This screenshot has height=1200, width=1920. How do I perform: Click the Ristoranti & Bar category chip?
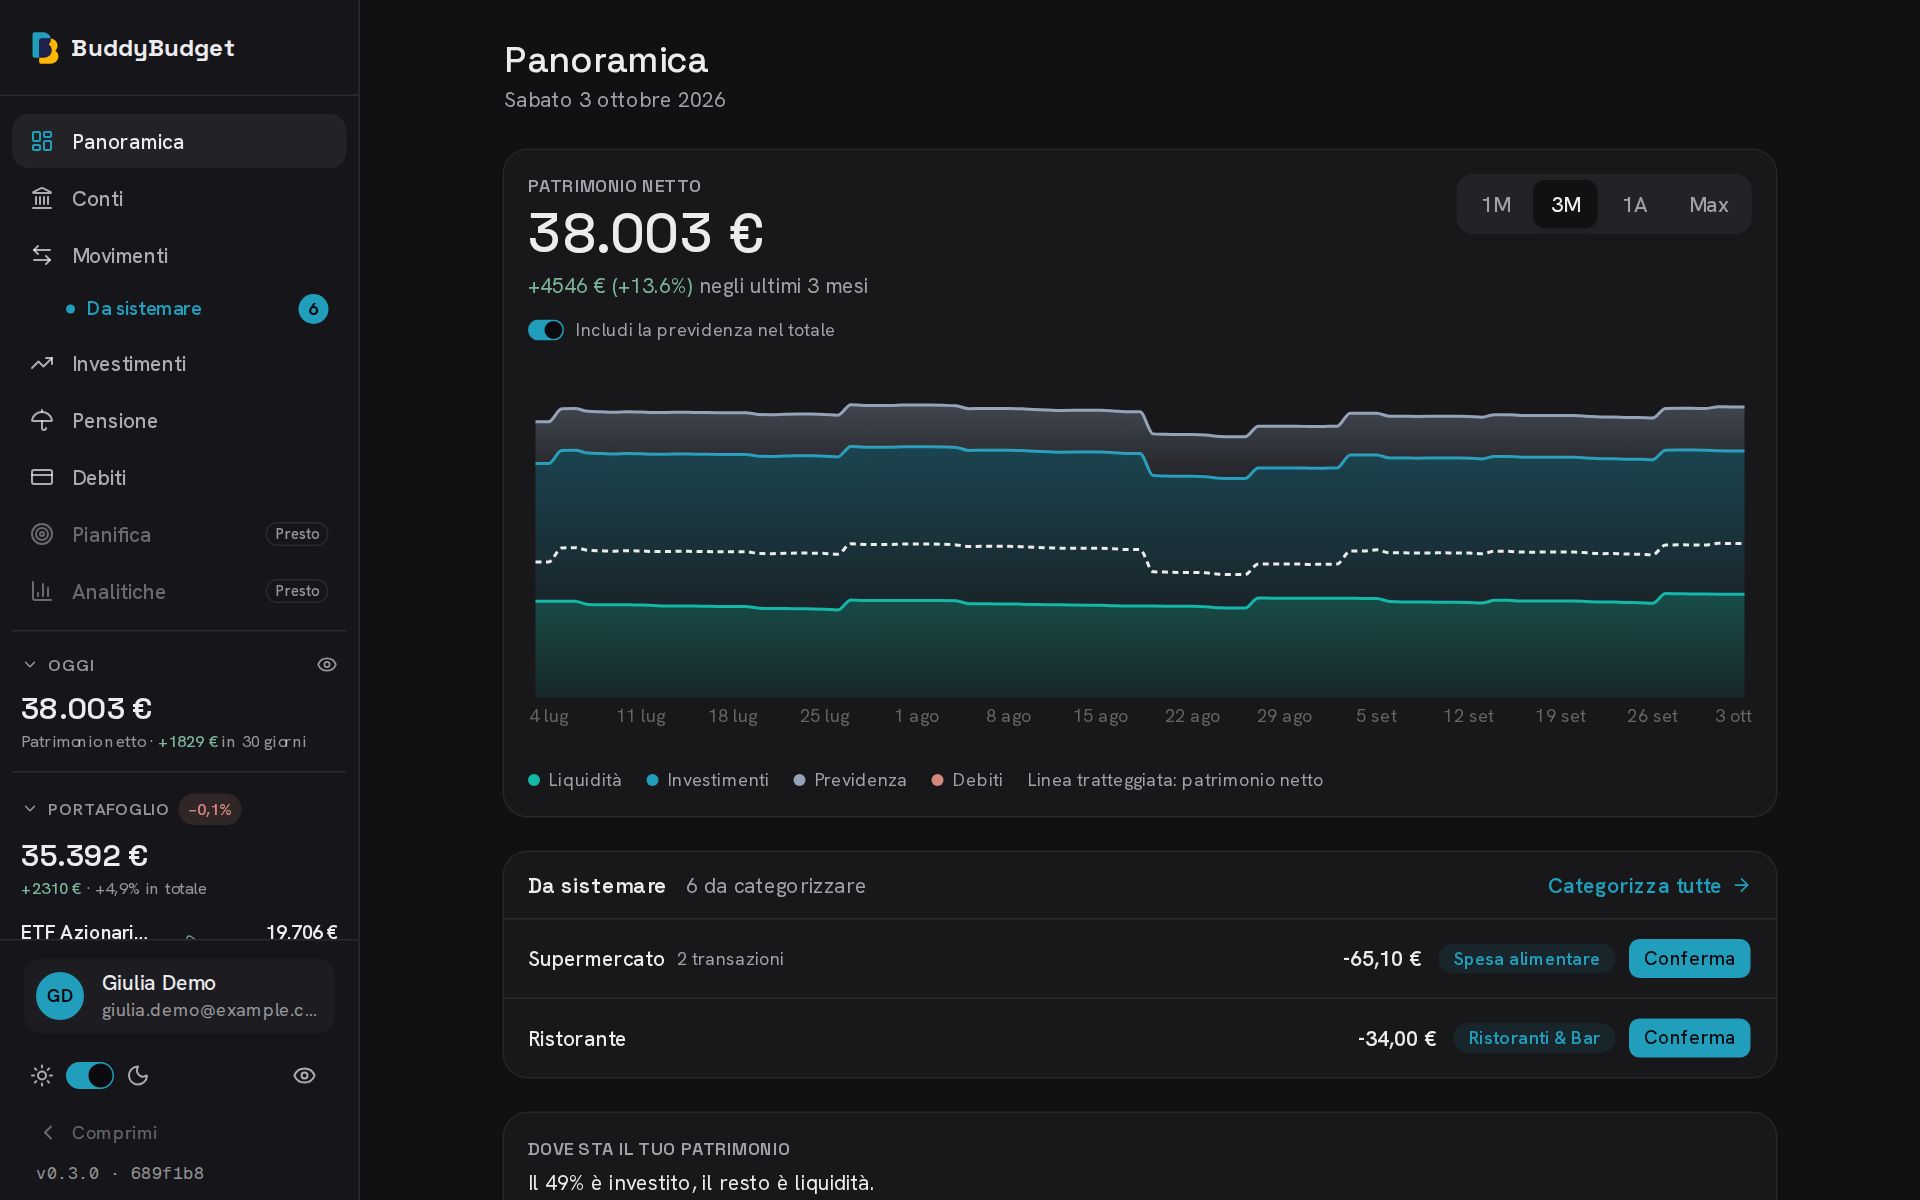click(1533, 1038)
